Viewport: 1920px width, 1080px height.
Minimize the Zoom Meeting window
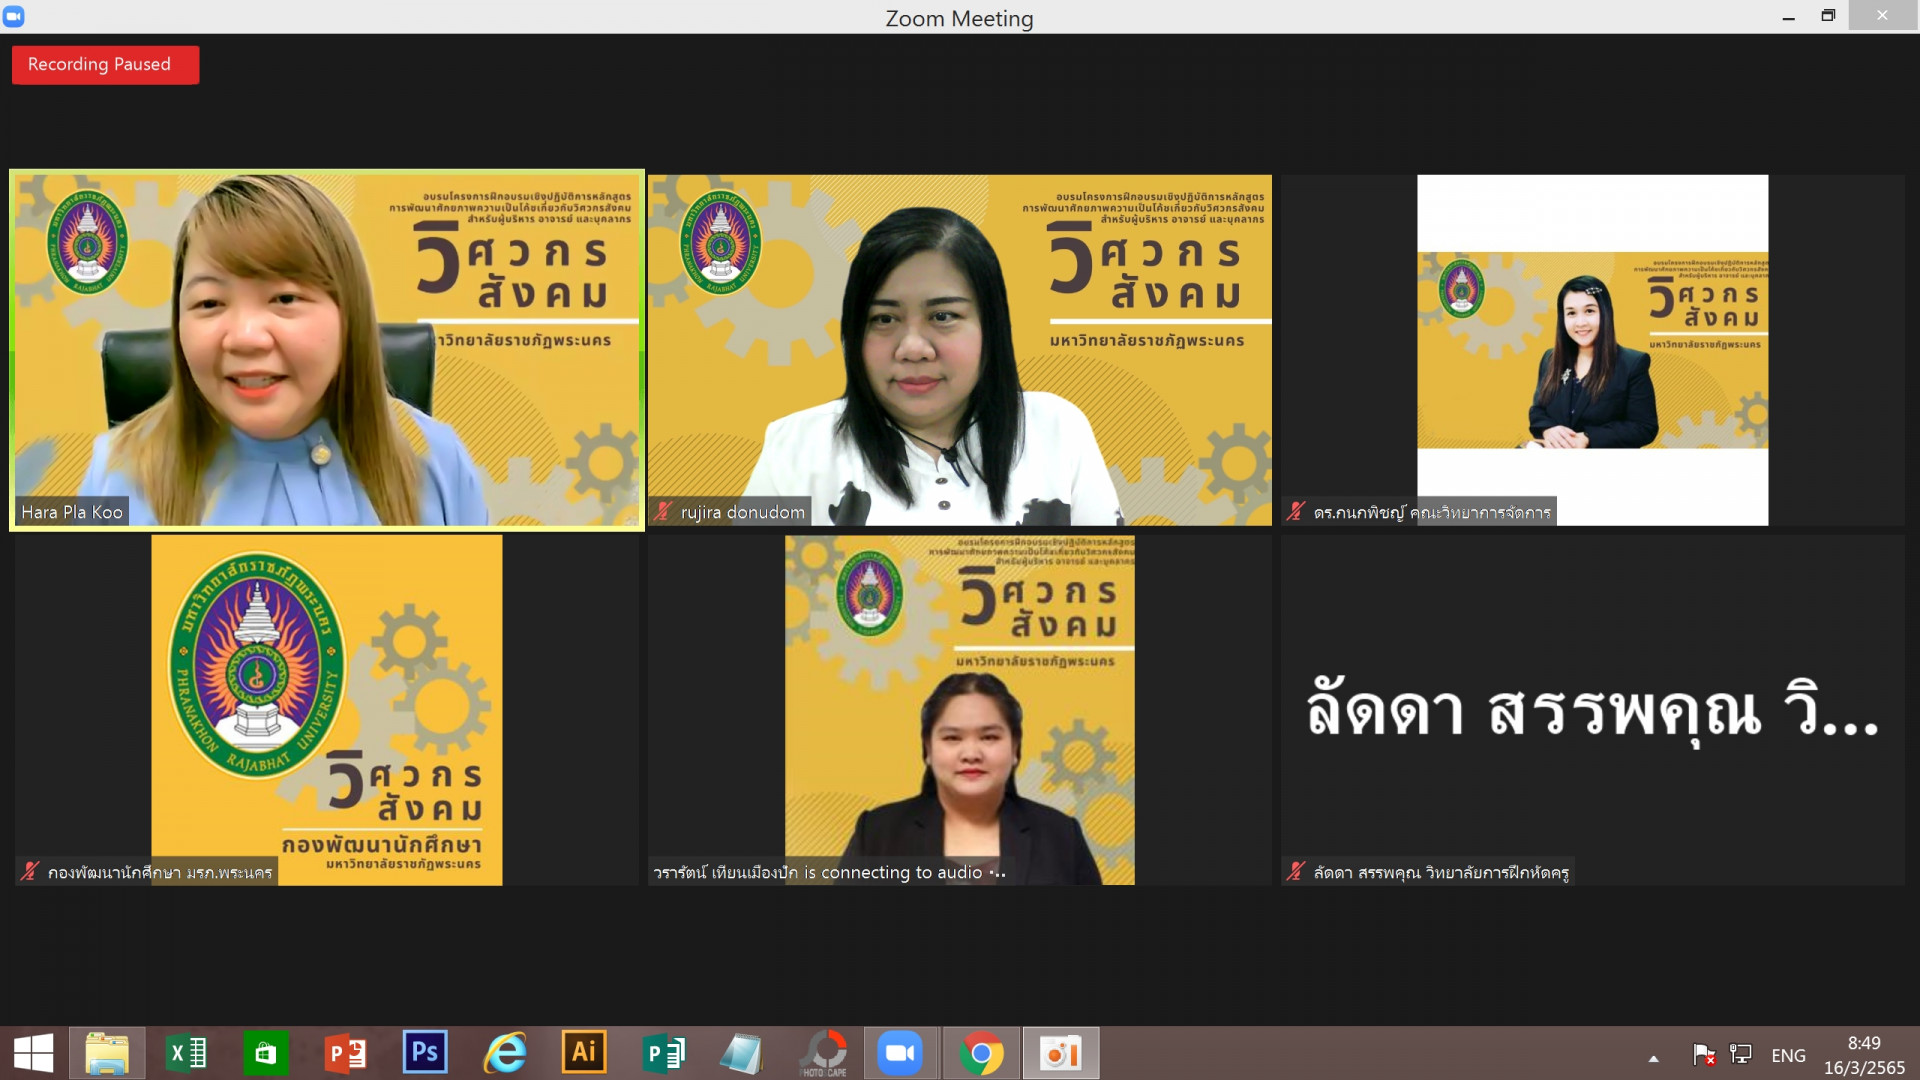(1788, 17)
